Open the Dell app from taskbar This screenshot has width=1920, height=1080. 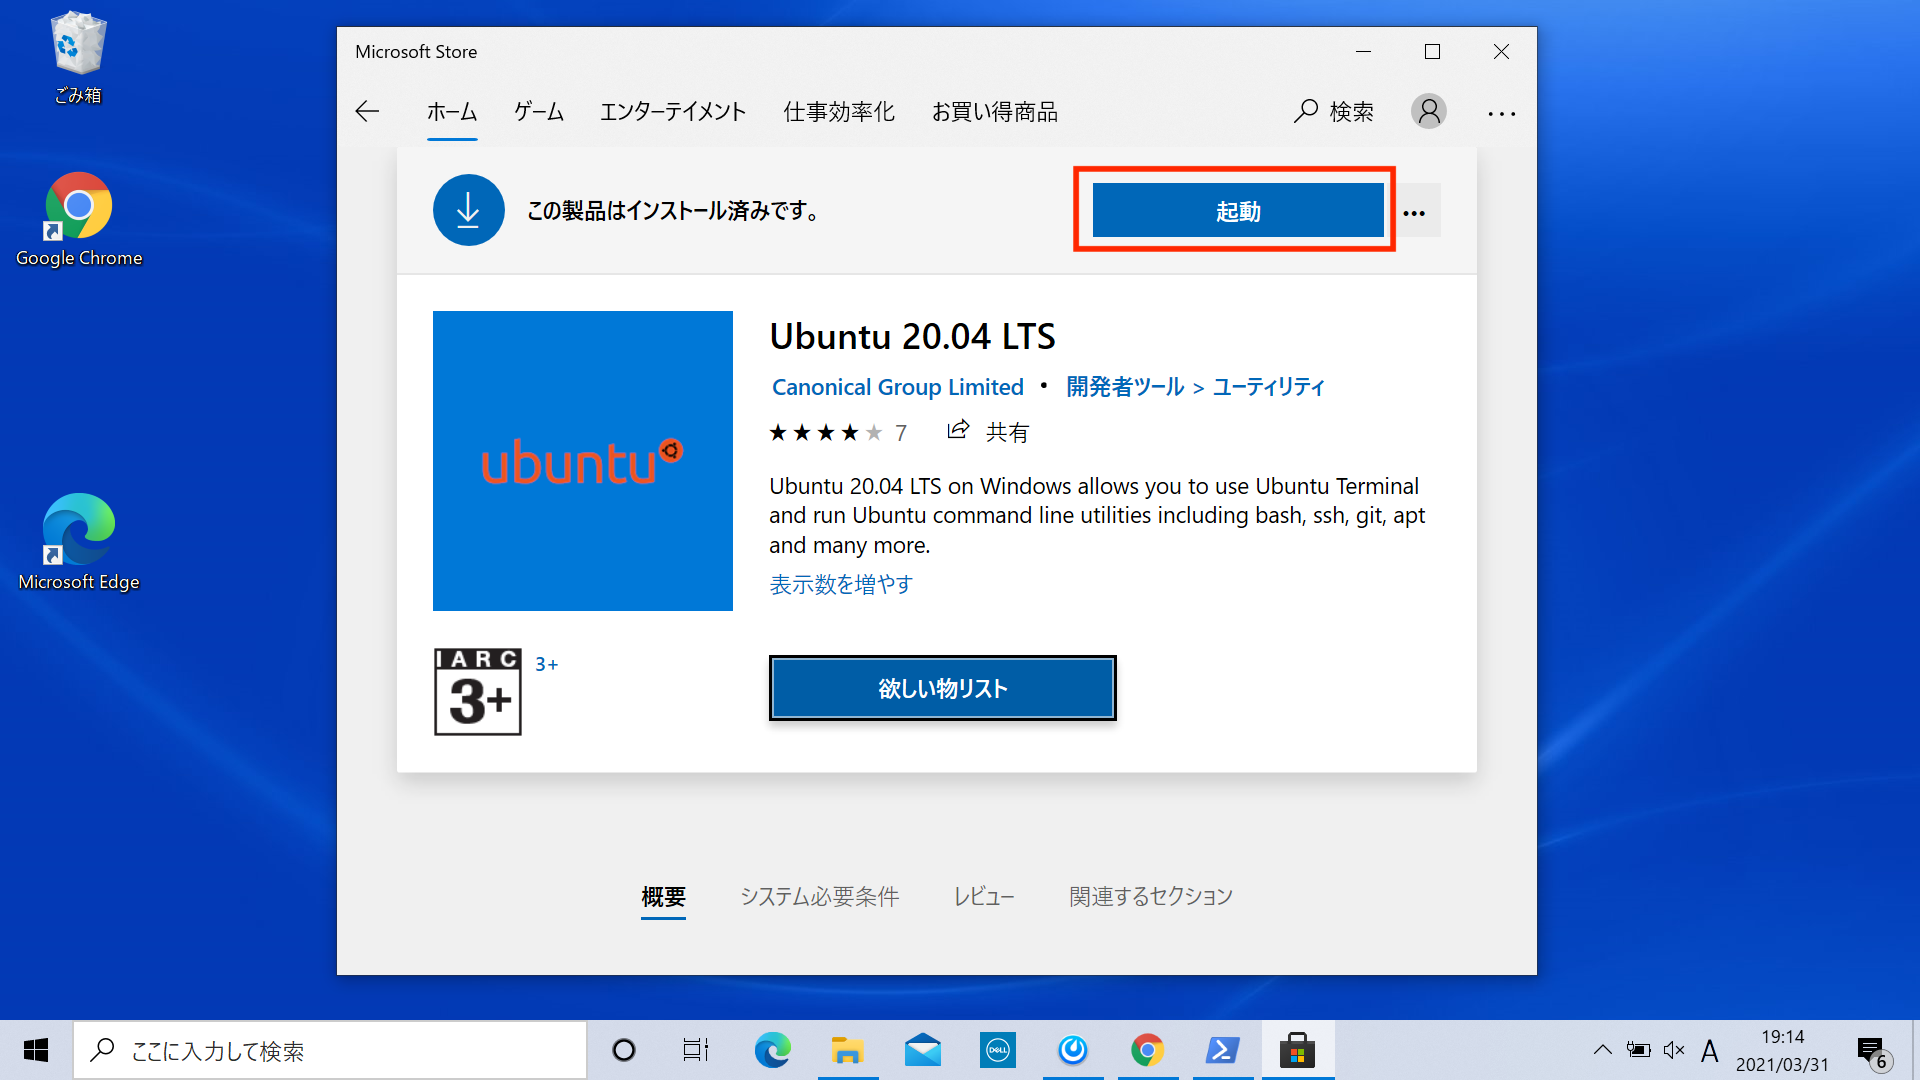pyautogui.click(x=998, y=1050)
